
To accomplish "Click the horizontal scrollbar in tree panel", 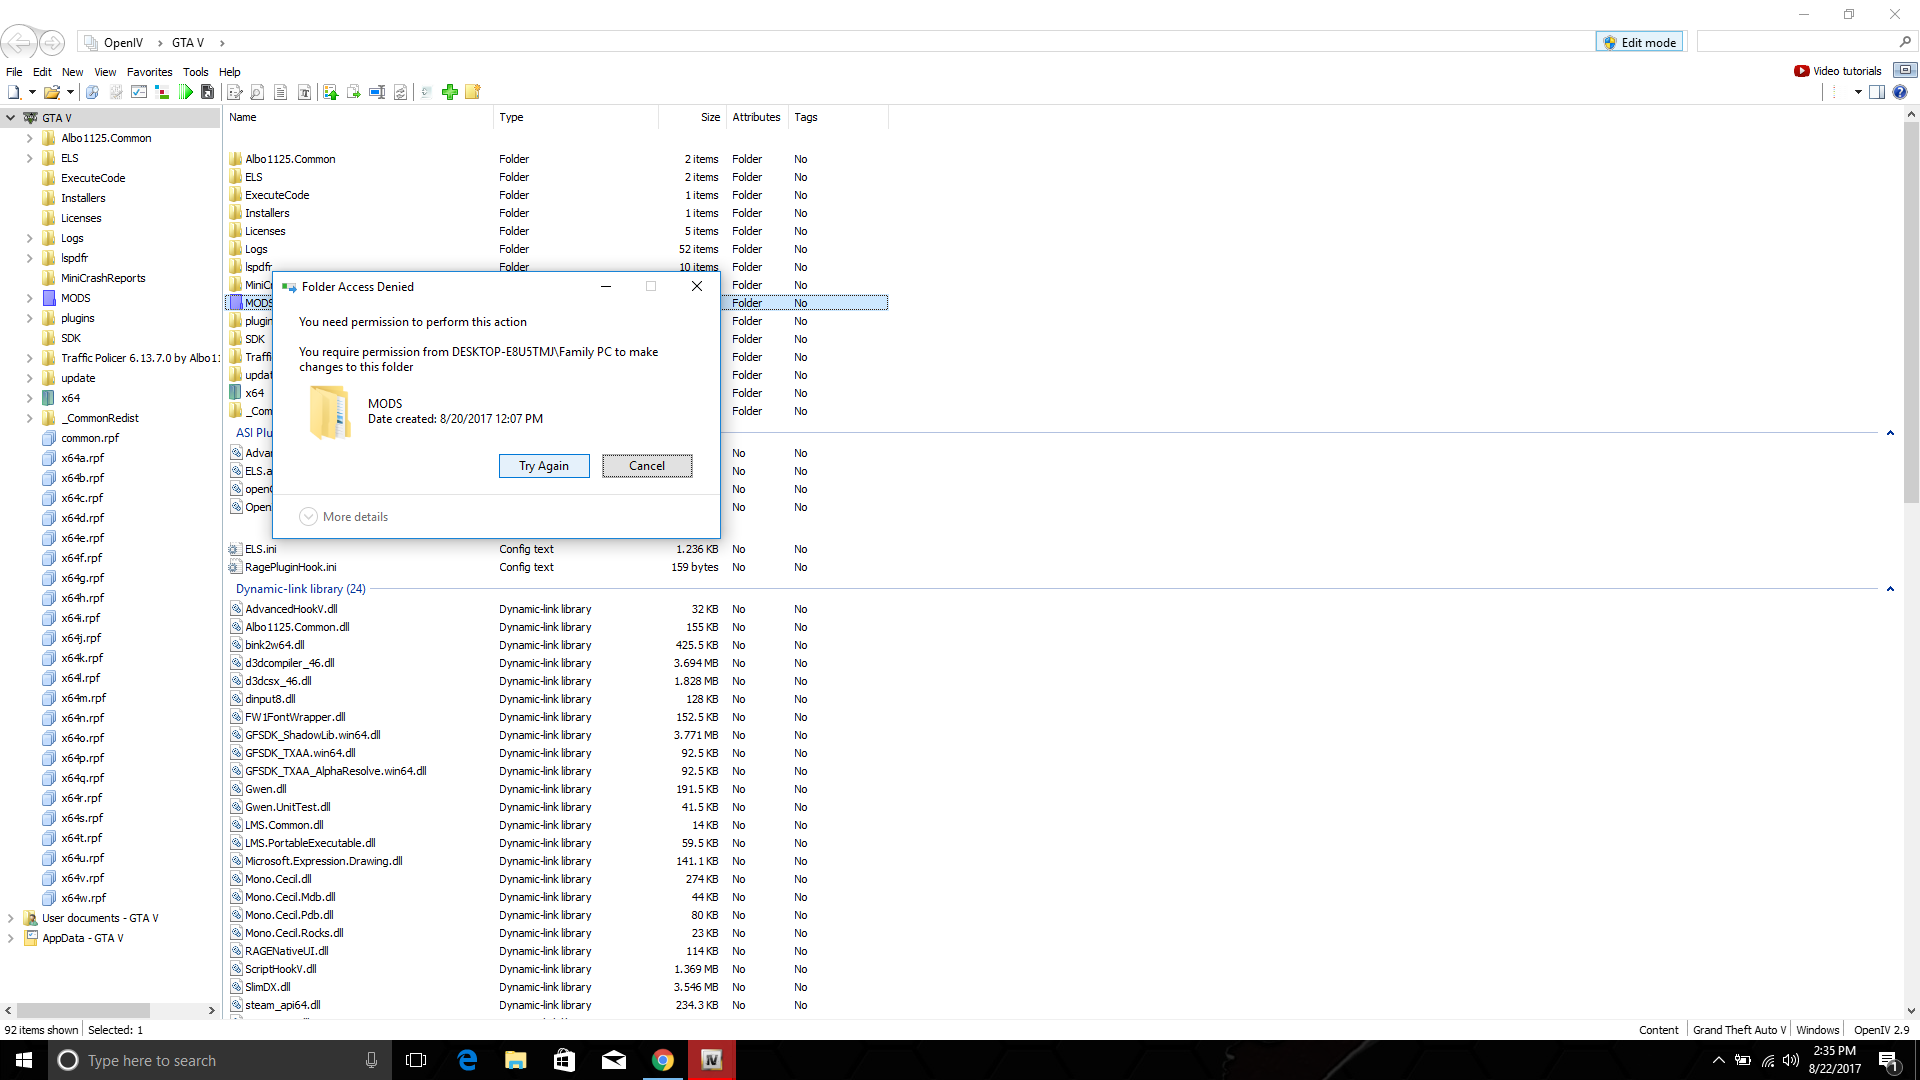I will point(85,1010).
